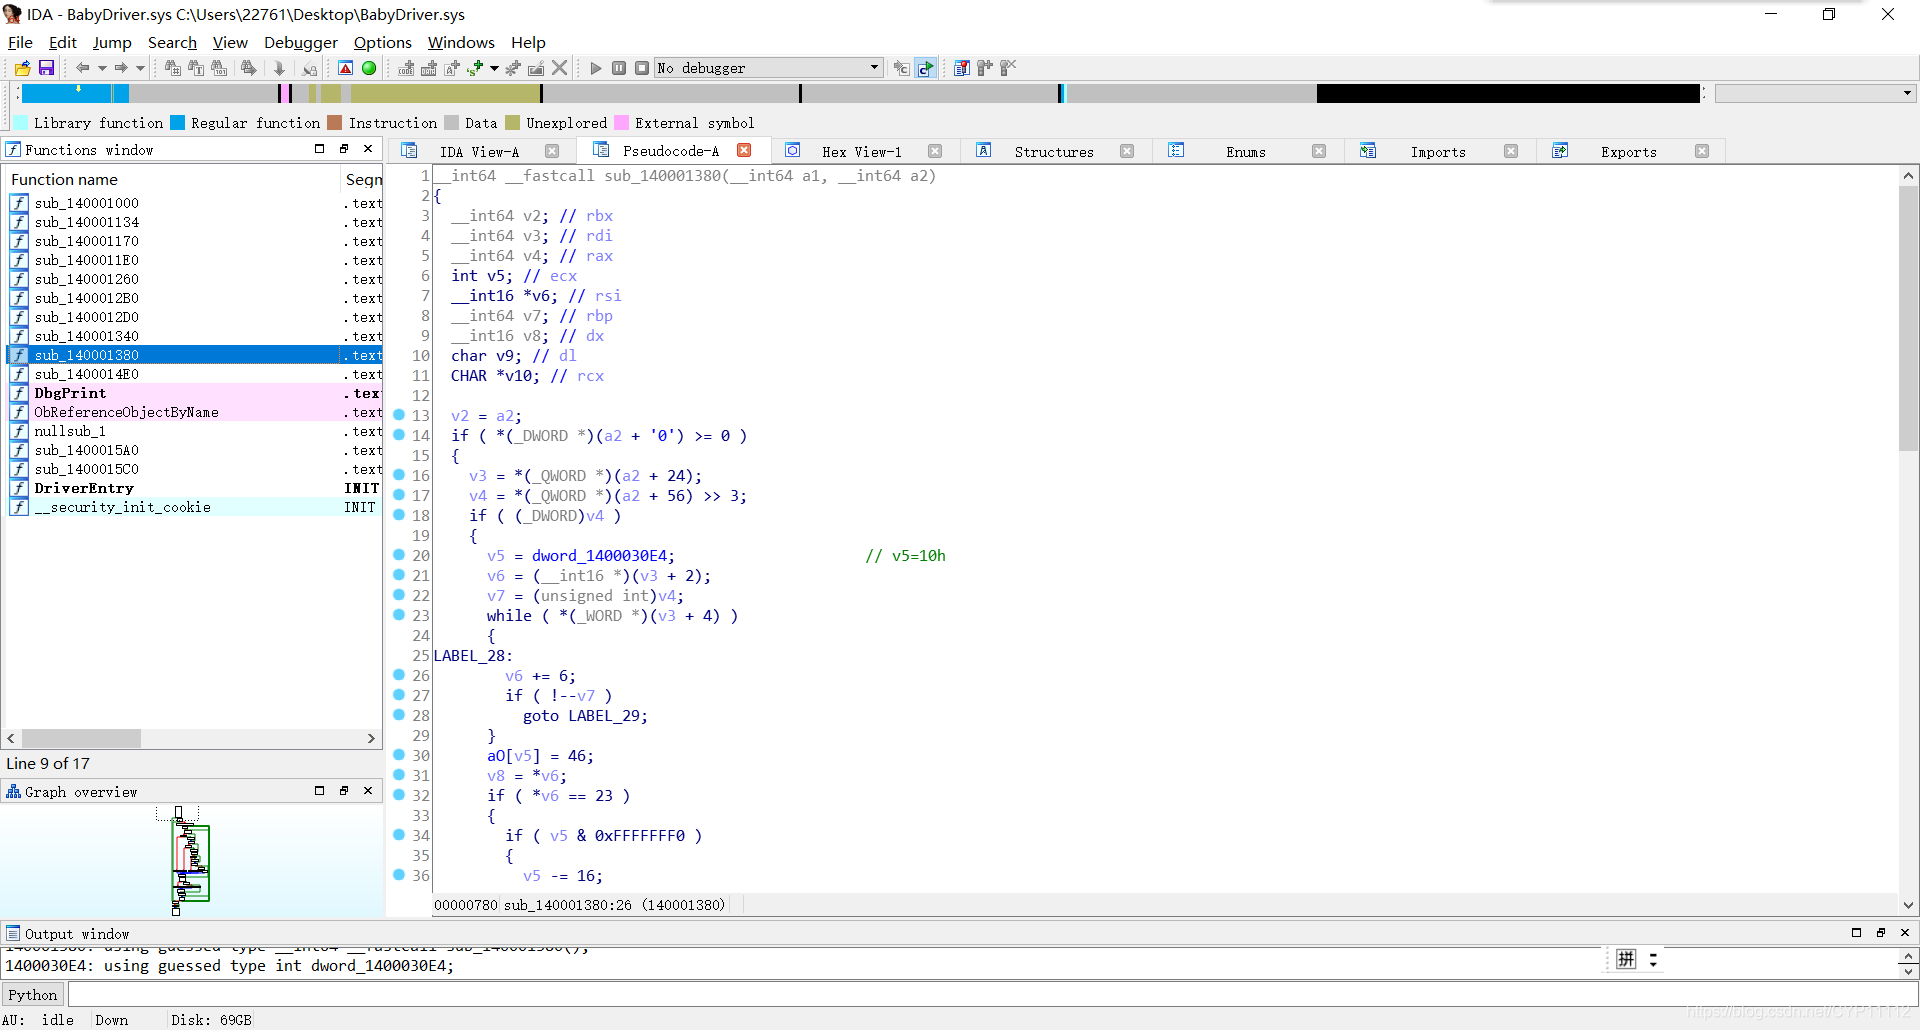The height and width of the screenshot is (1030, 1920).
Task: Toggle breakpoint dot on line 14
Action: click(x=399, y=435)
